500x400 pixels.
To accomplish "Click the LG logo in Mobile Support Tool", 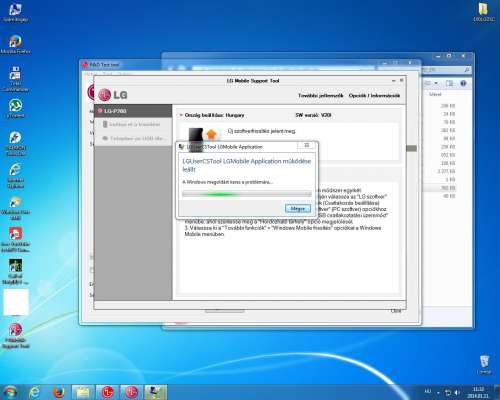I will pos(113,95).
